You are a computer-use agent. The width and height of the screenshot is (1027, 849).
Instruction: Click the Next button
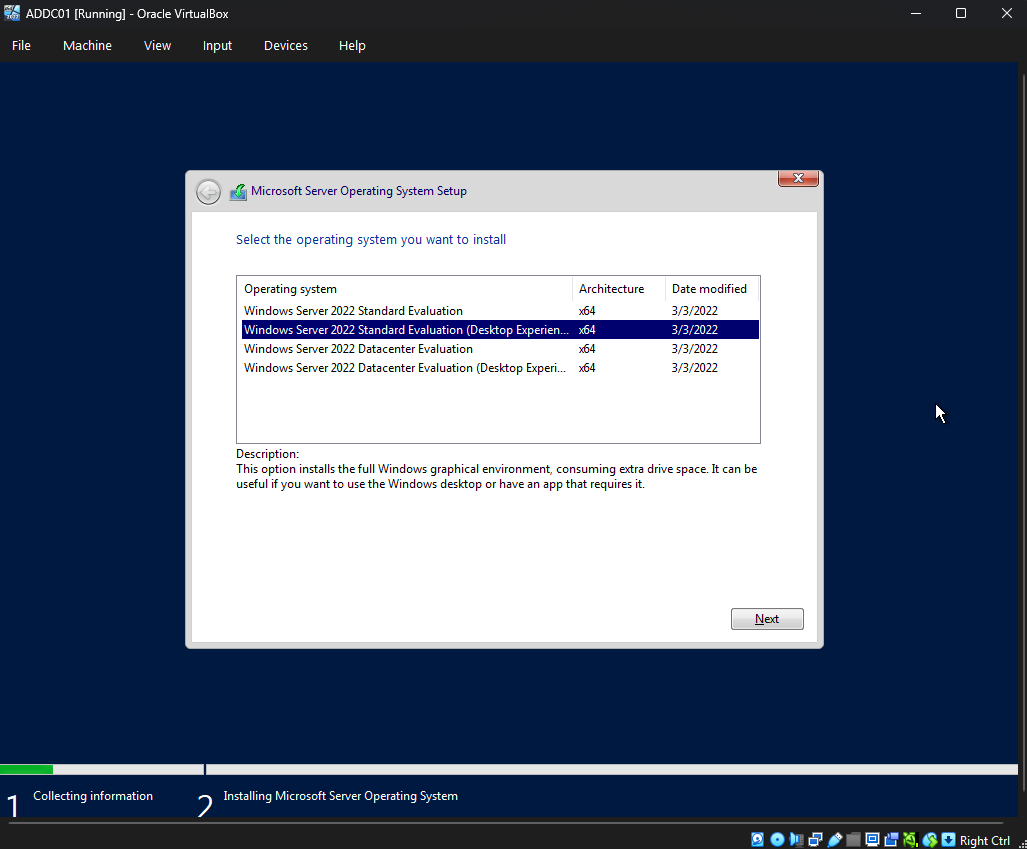(766, 618)
